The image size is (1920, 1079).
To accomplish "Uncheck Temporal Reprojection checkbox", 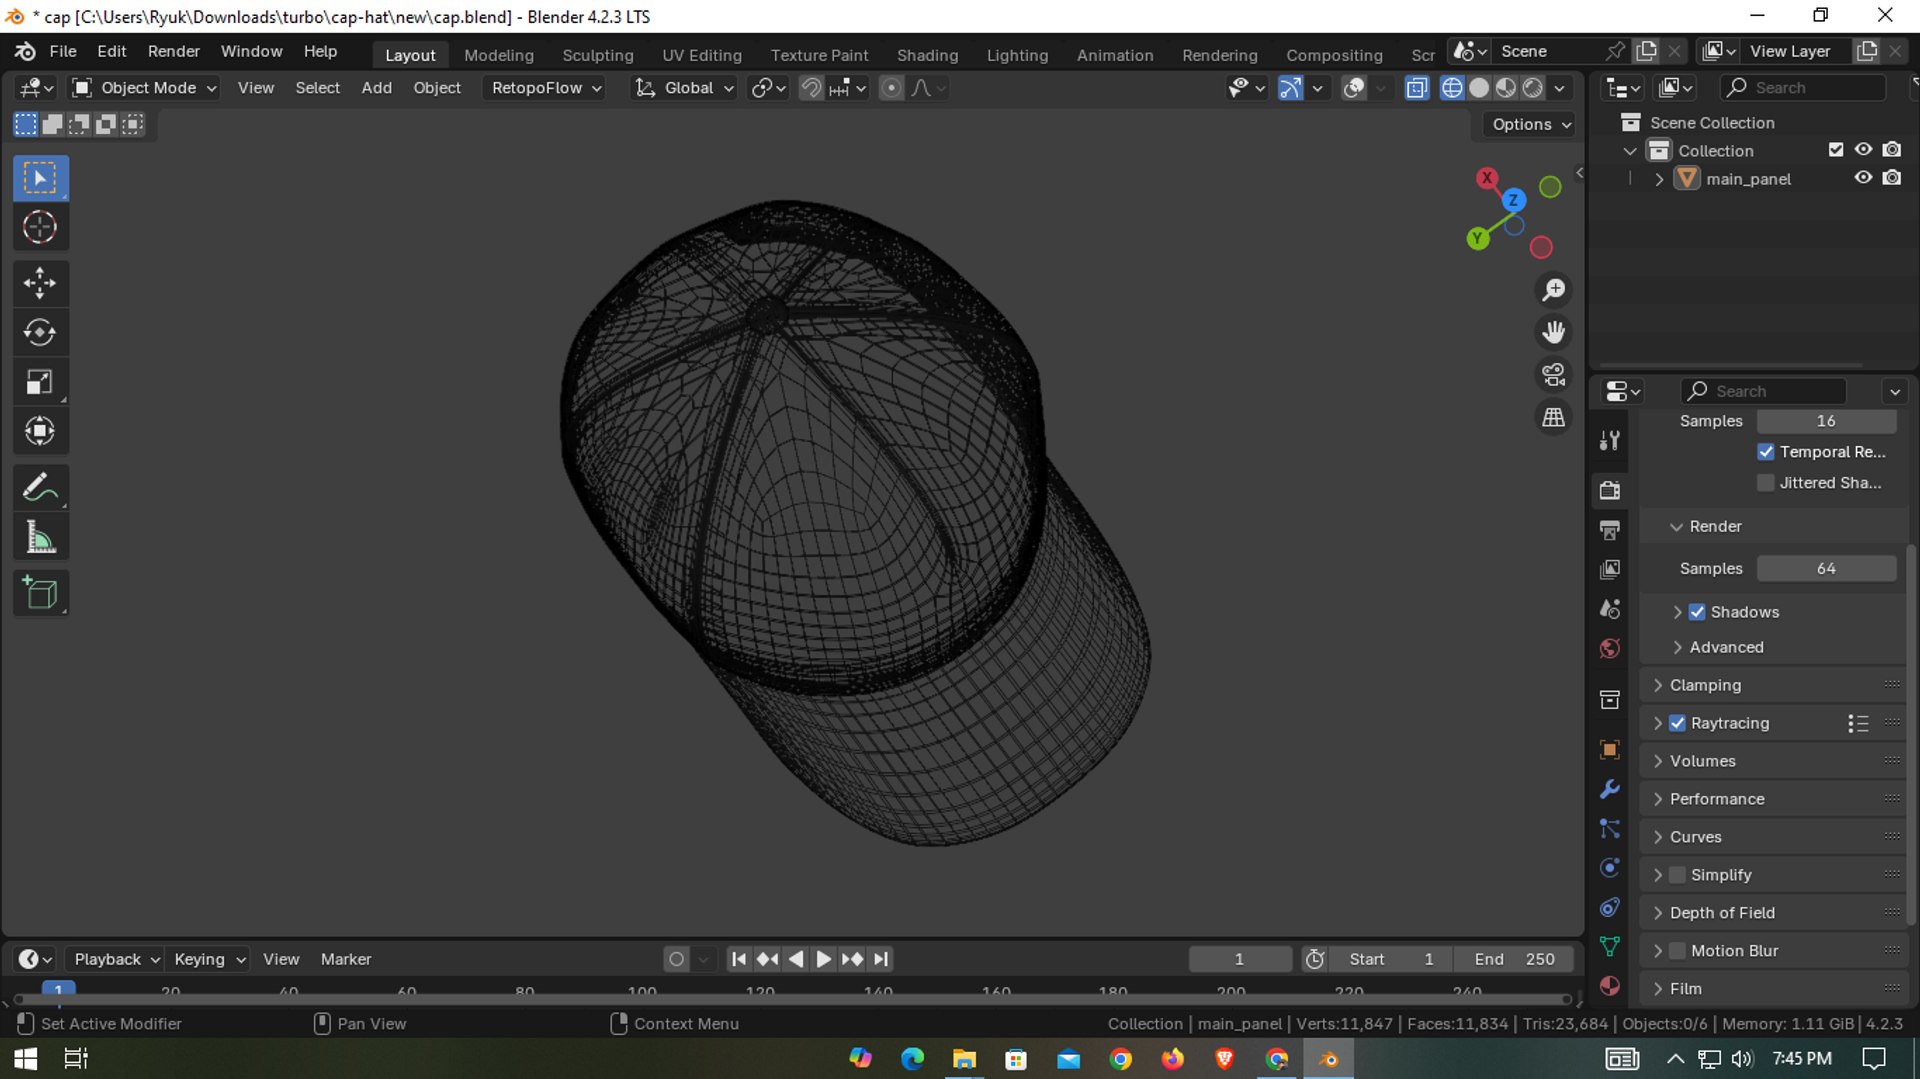I will 1766,452.
